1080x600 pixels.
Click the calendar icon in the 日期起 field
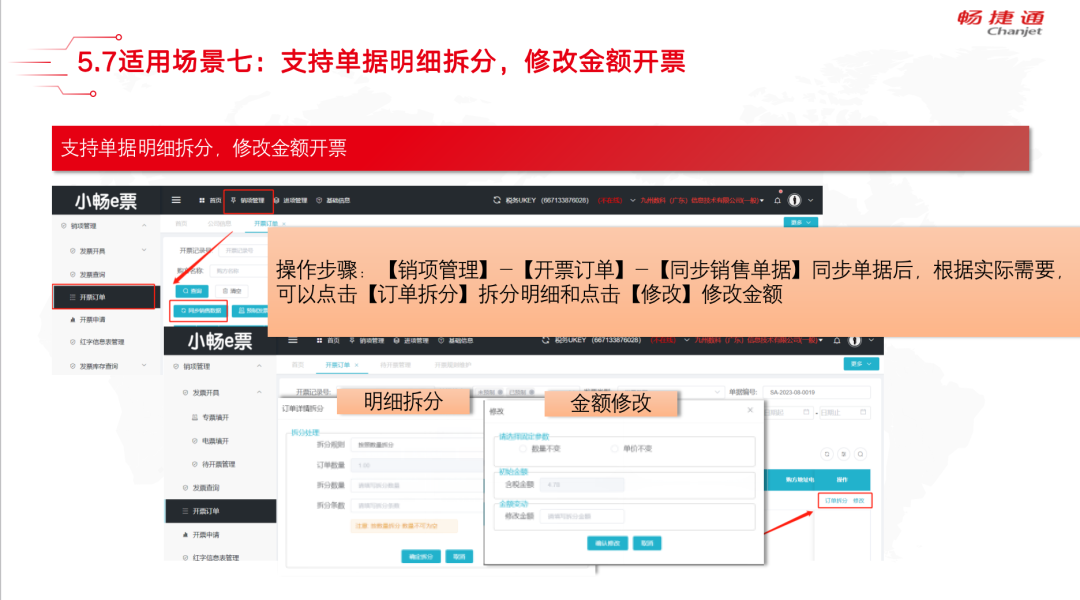point(806,412)
